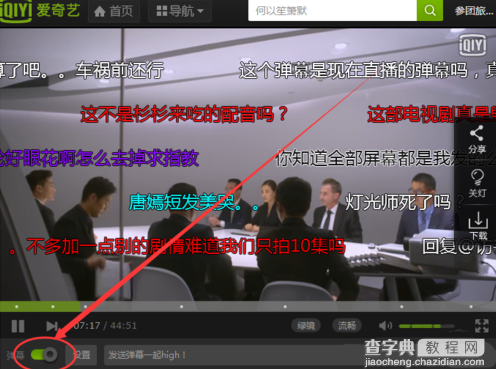The image size is (496, 369).
Task: Go to 首页 home page
Action: tap(114, 11)
